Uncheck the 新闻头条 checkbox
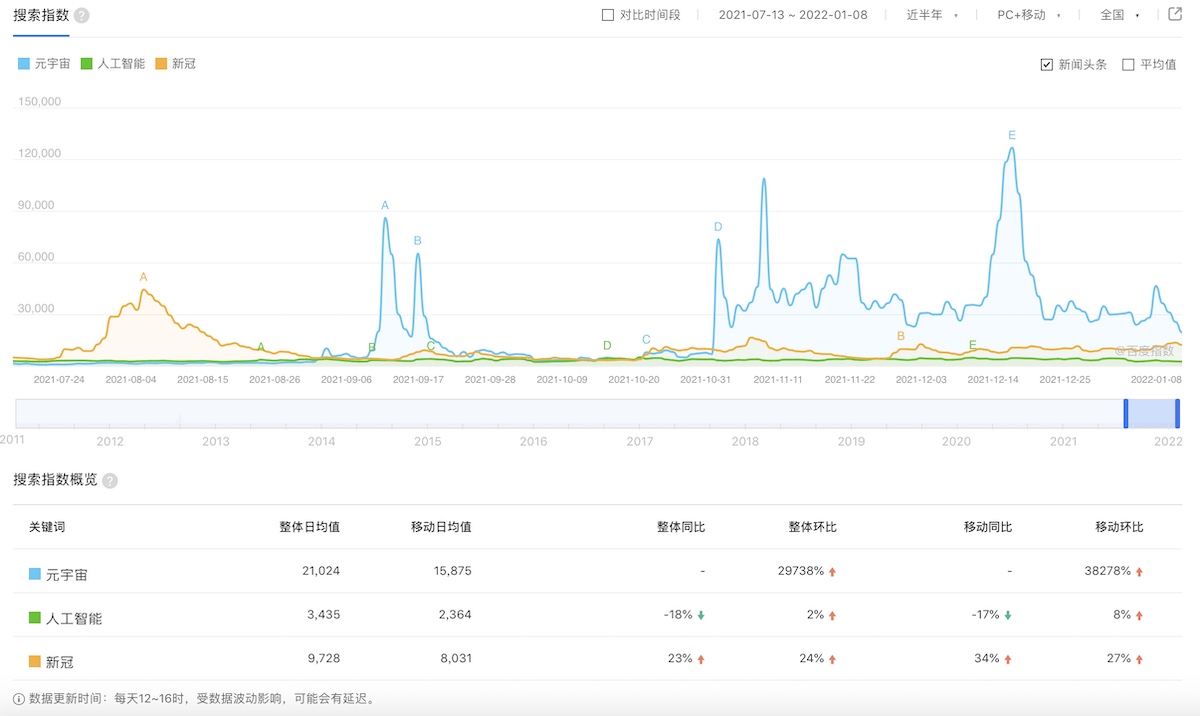The image size is (1200, 716). [x=1047, y=65]
